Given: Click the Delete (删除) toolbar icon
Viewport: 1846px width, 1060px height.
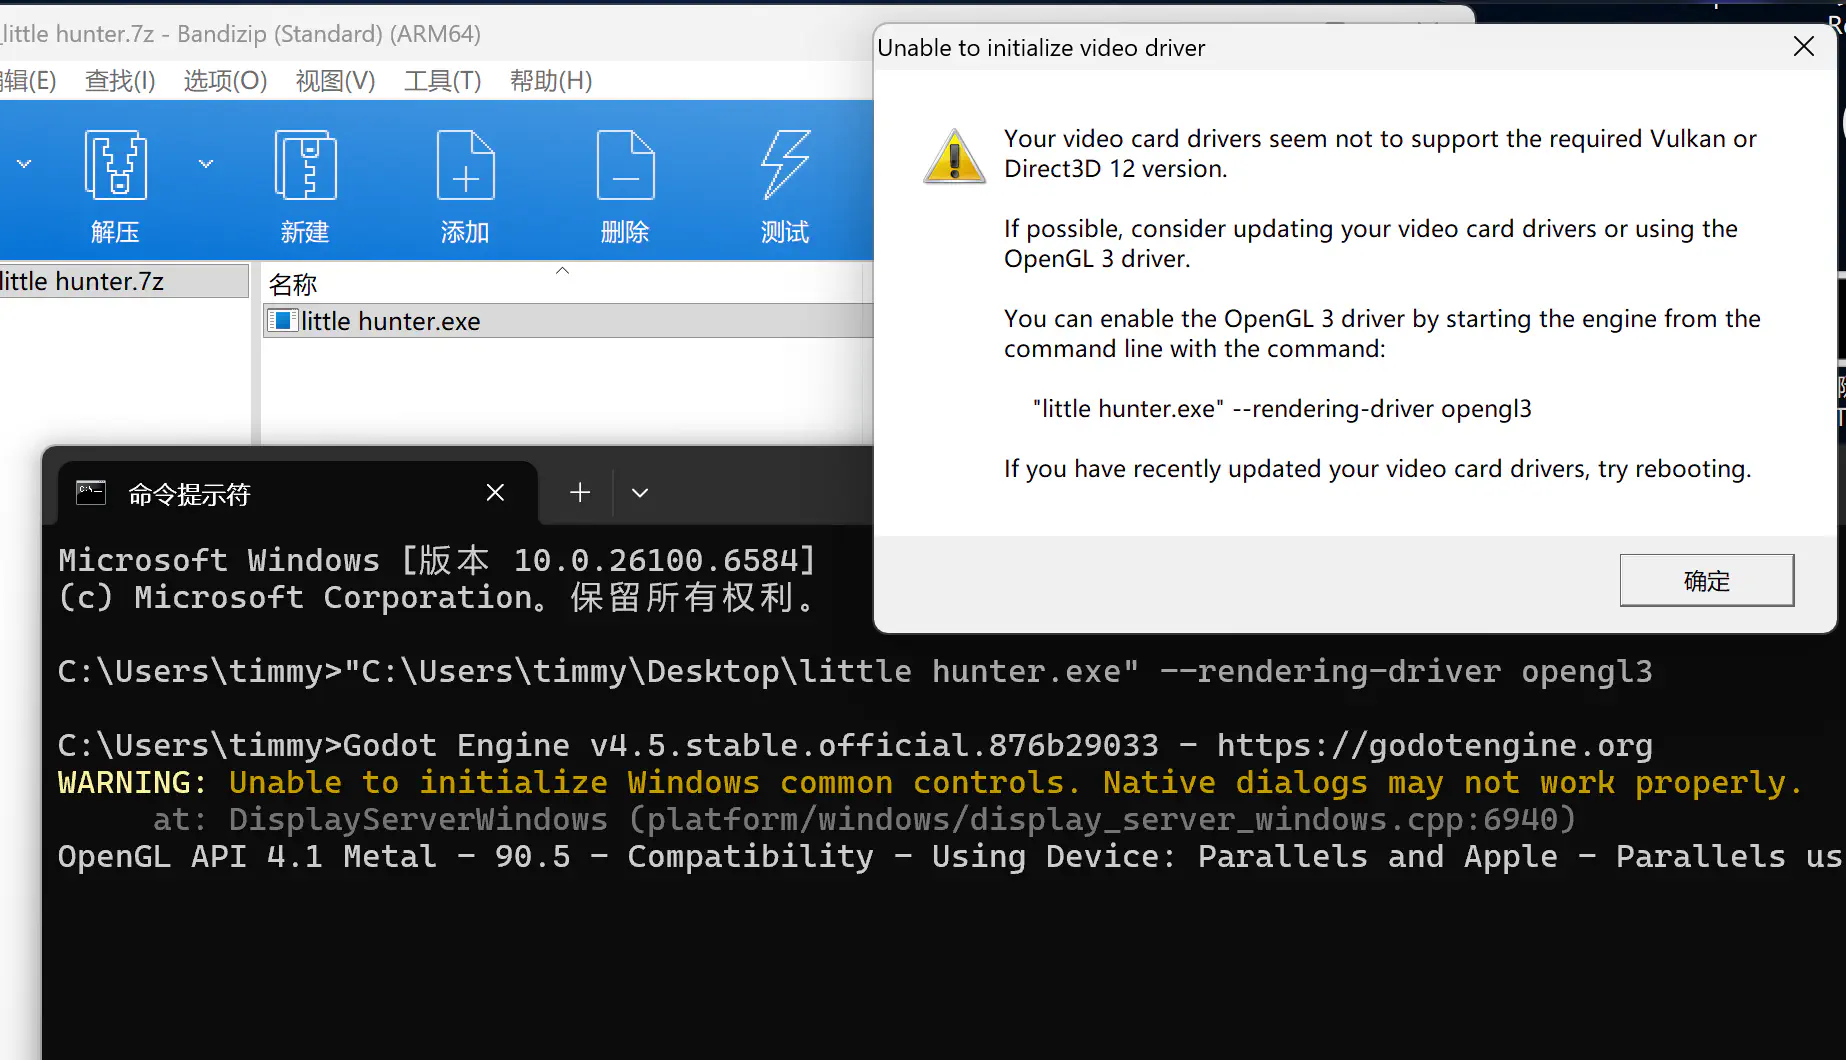Looking at the screenshot, I should point(625,166).
